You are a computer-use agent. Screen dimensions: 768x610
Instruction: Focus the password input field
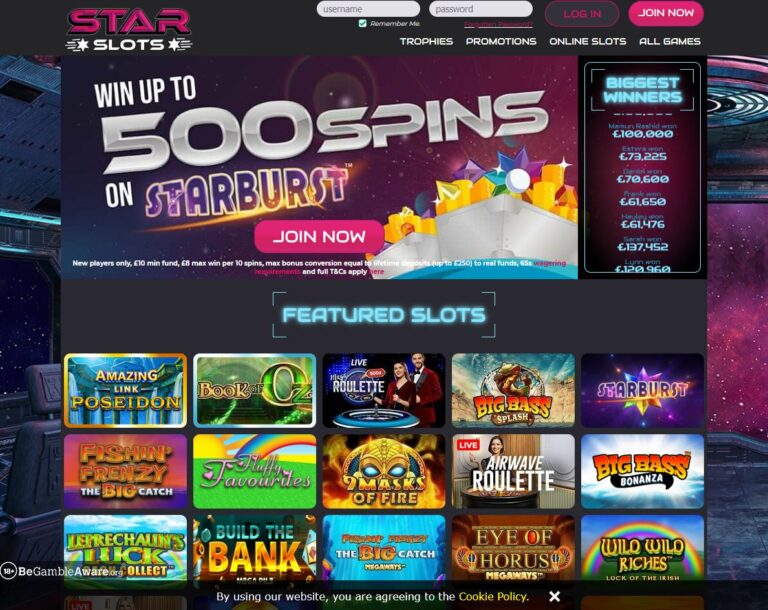[x=480, y=9]
